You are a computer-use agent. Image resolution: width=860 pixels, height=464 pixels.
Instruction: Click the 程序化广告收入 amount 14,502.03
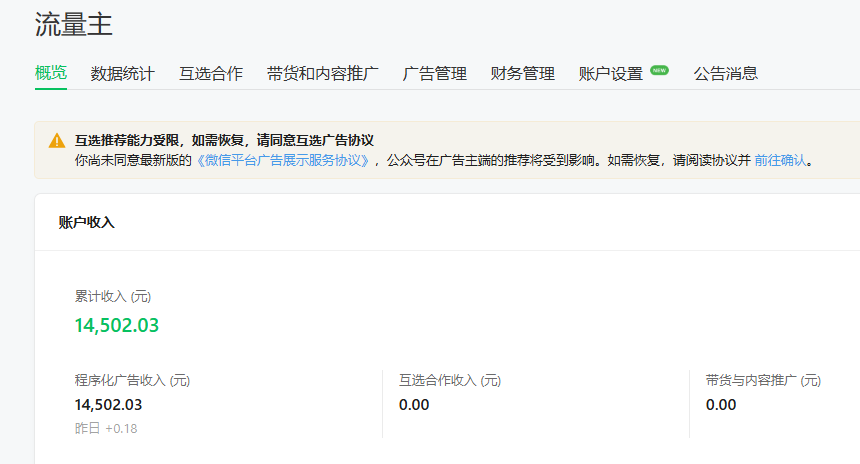tap(108, 405)
